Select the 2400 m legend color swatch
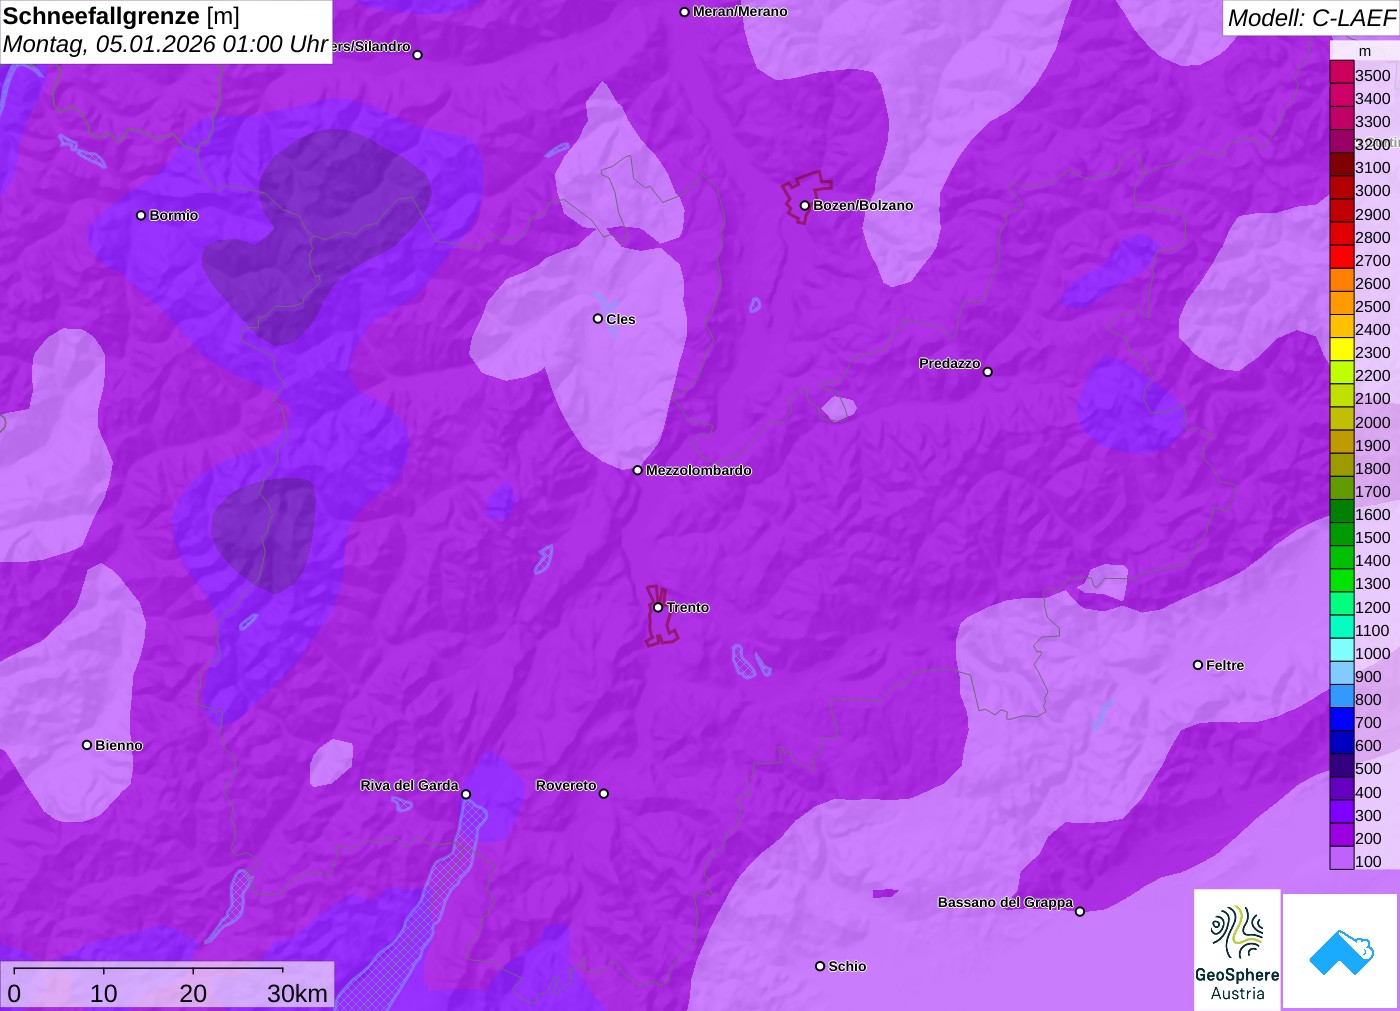1400x1011 pixels. pos(1342,326)
